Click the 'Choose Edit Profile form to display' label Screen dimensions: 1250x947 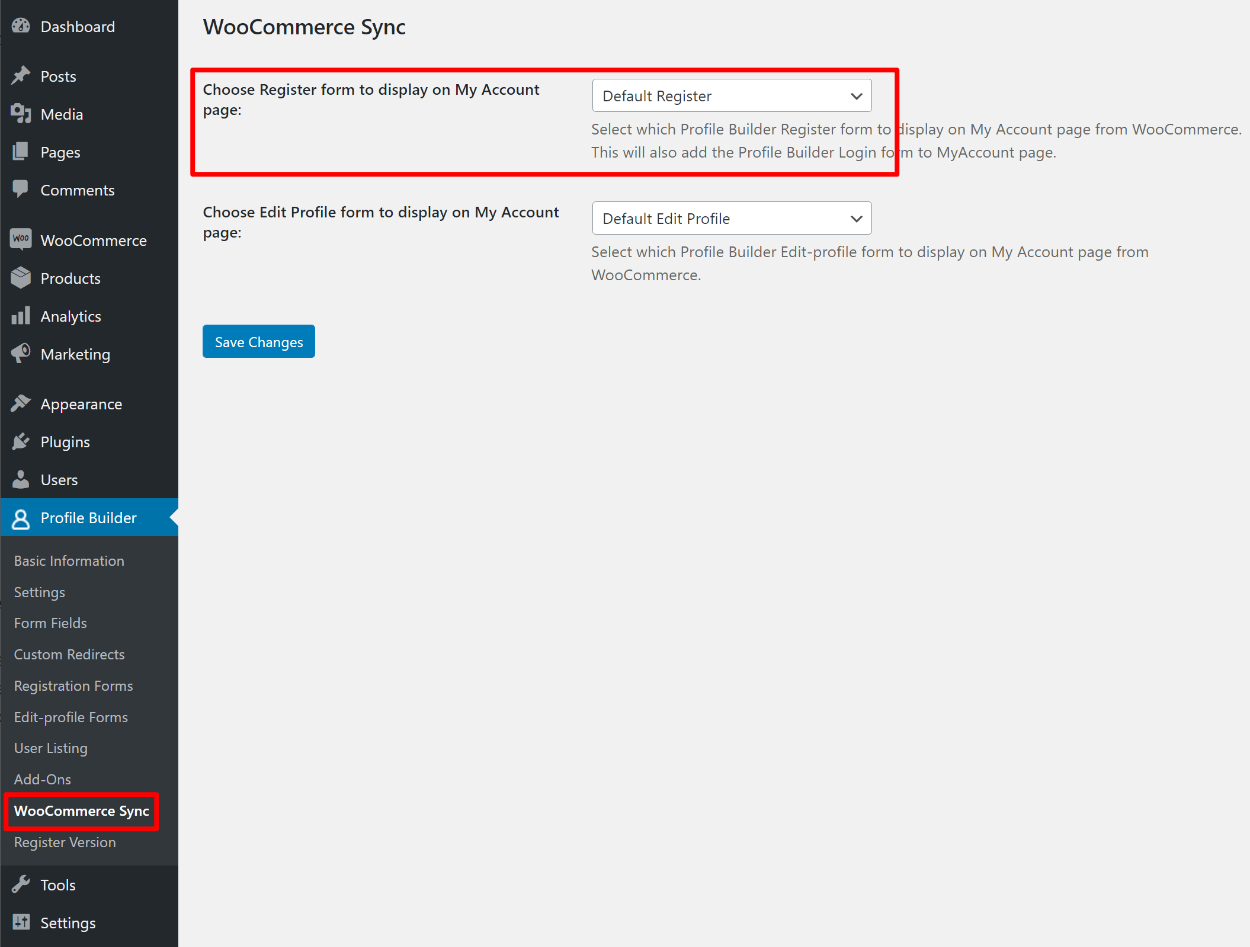pos(381,222)
